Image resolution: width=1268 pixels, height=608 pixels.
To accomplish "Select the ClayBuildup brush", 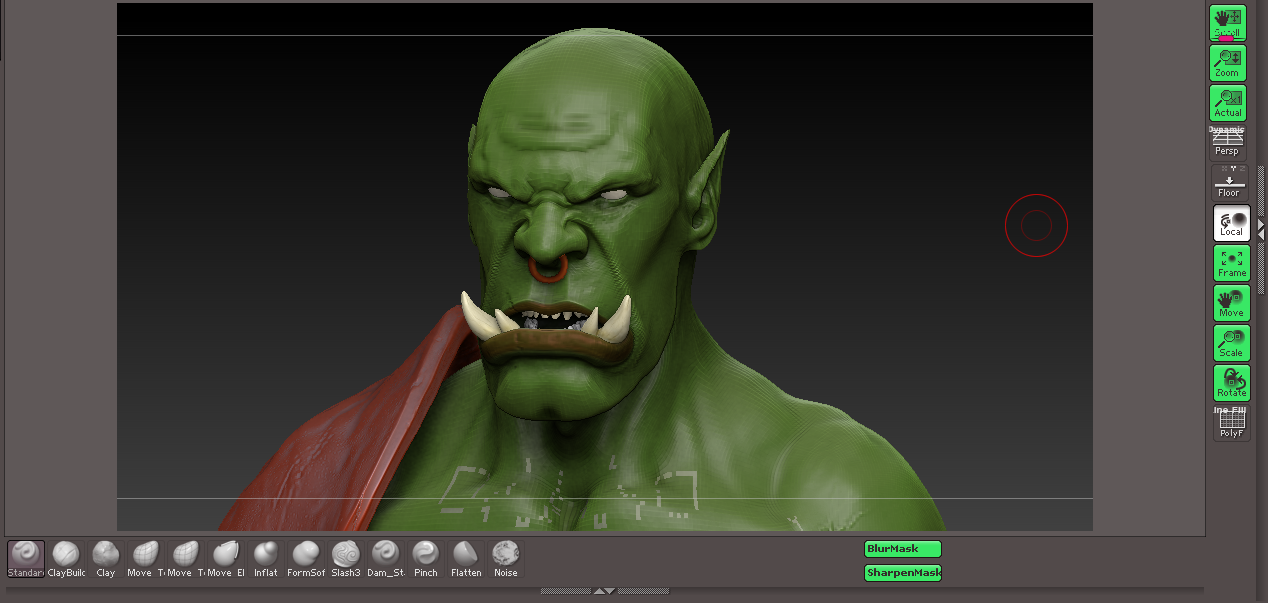I will pyautogui.click(x=66, y=559).
